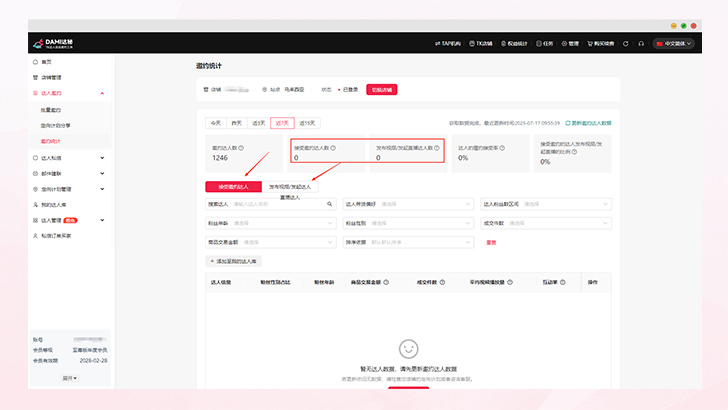The width and height of the screenshot is (728, 410).
Task: Open the 达人粉丝数区间 dropdown
Action: point(546,204)
